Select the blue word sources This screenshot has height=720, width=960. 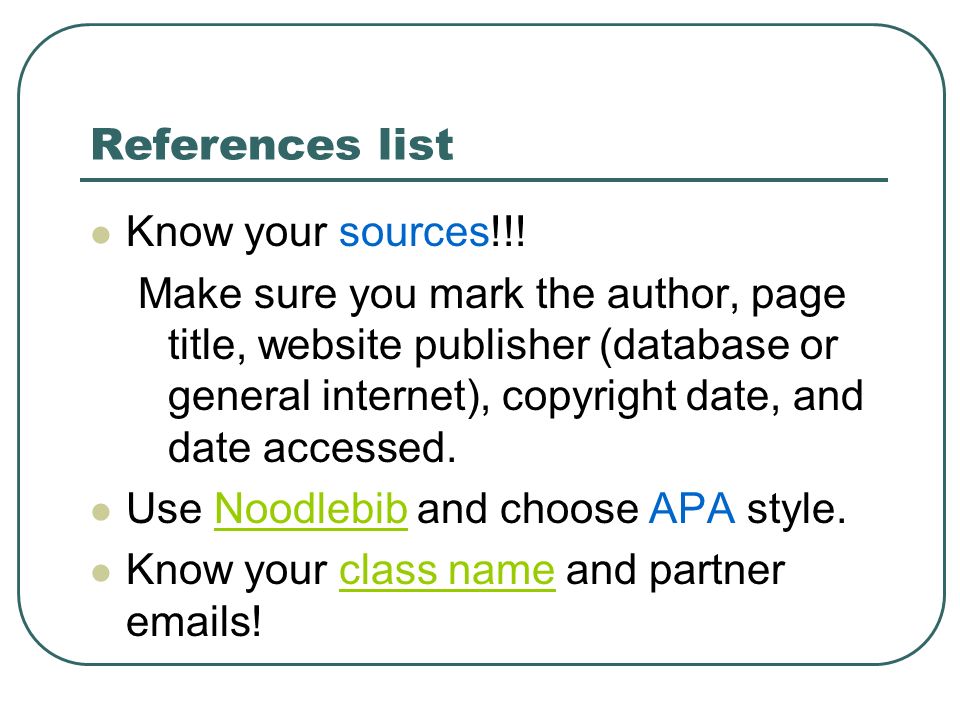414,233
